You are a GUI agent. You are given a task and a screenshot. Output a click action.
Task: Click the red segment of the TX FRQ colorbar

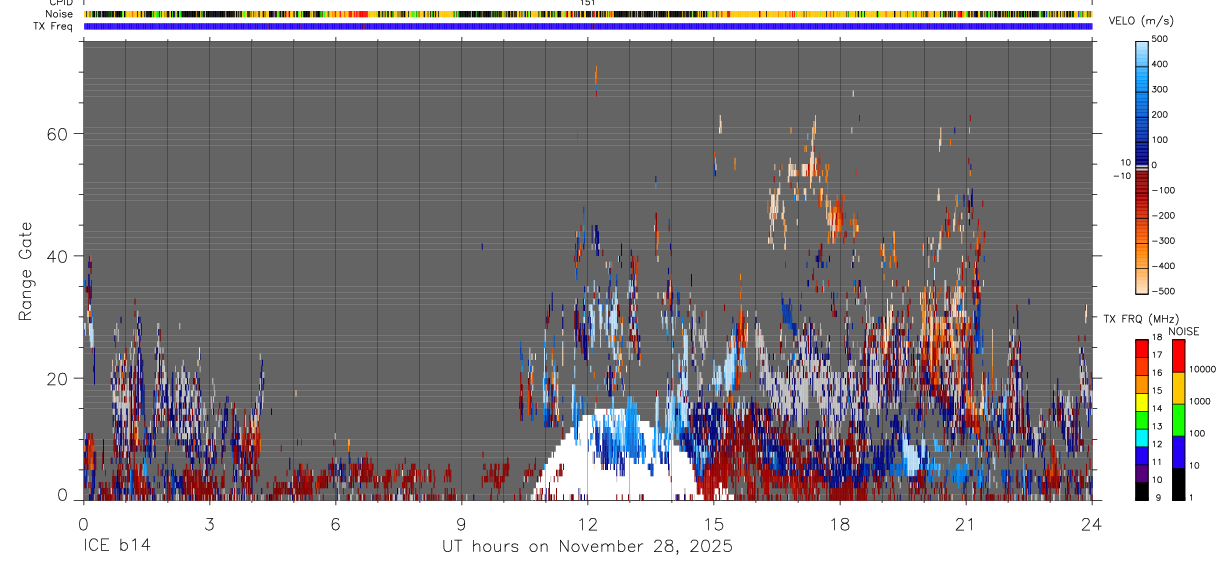1142,346
